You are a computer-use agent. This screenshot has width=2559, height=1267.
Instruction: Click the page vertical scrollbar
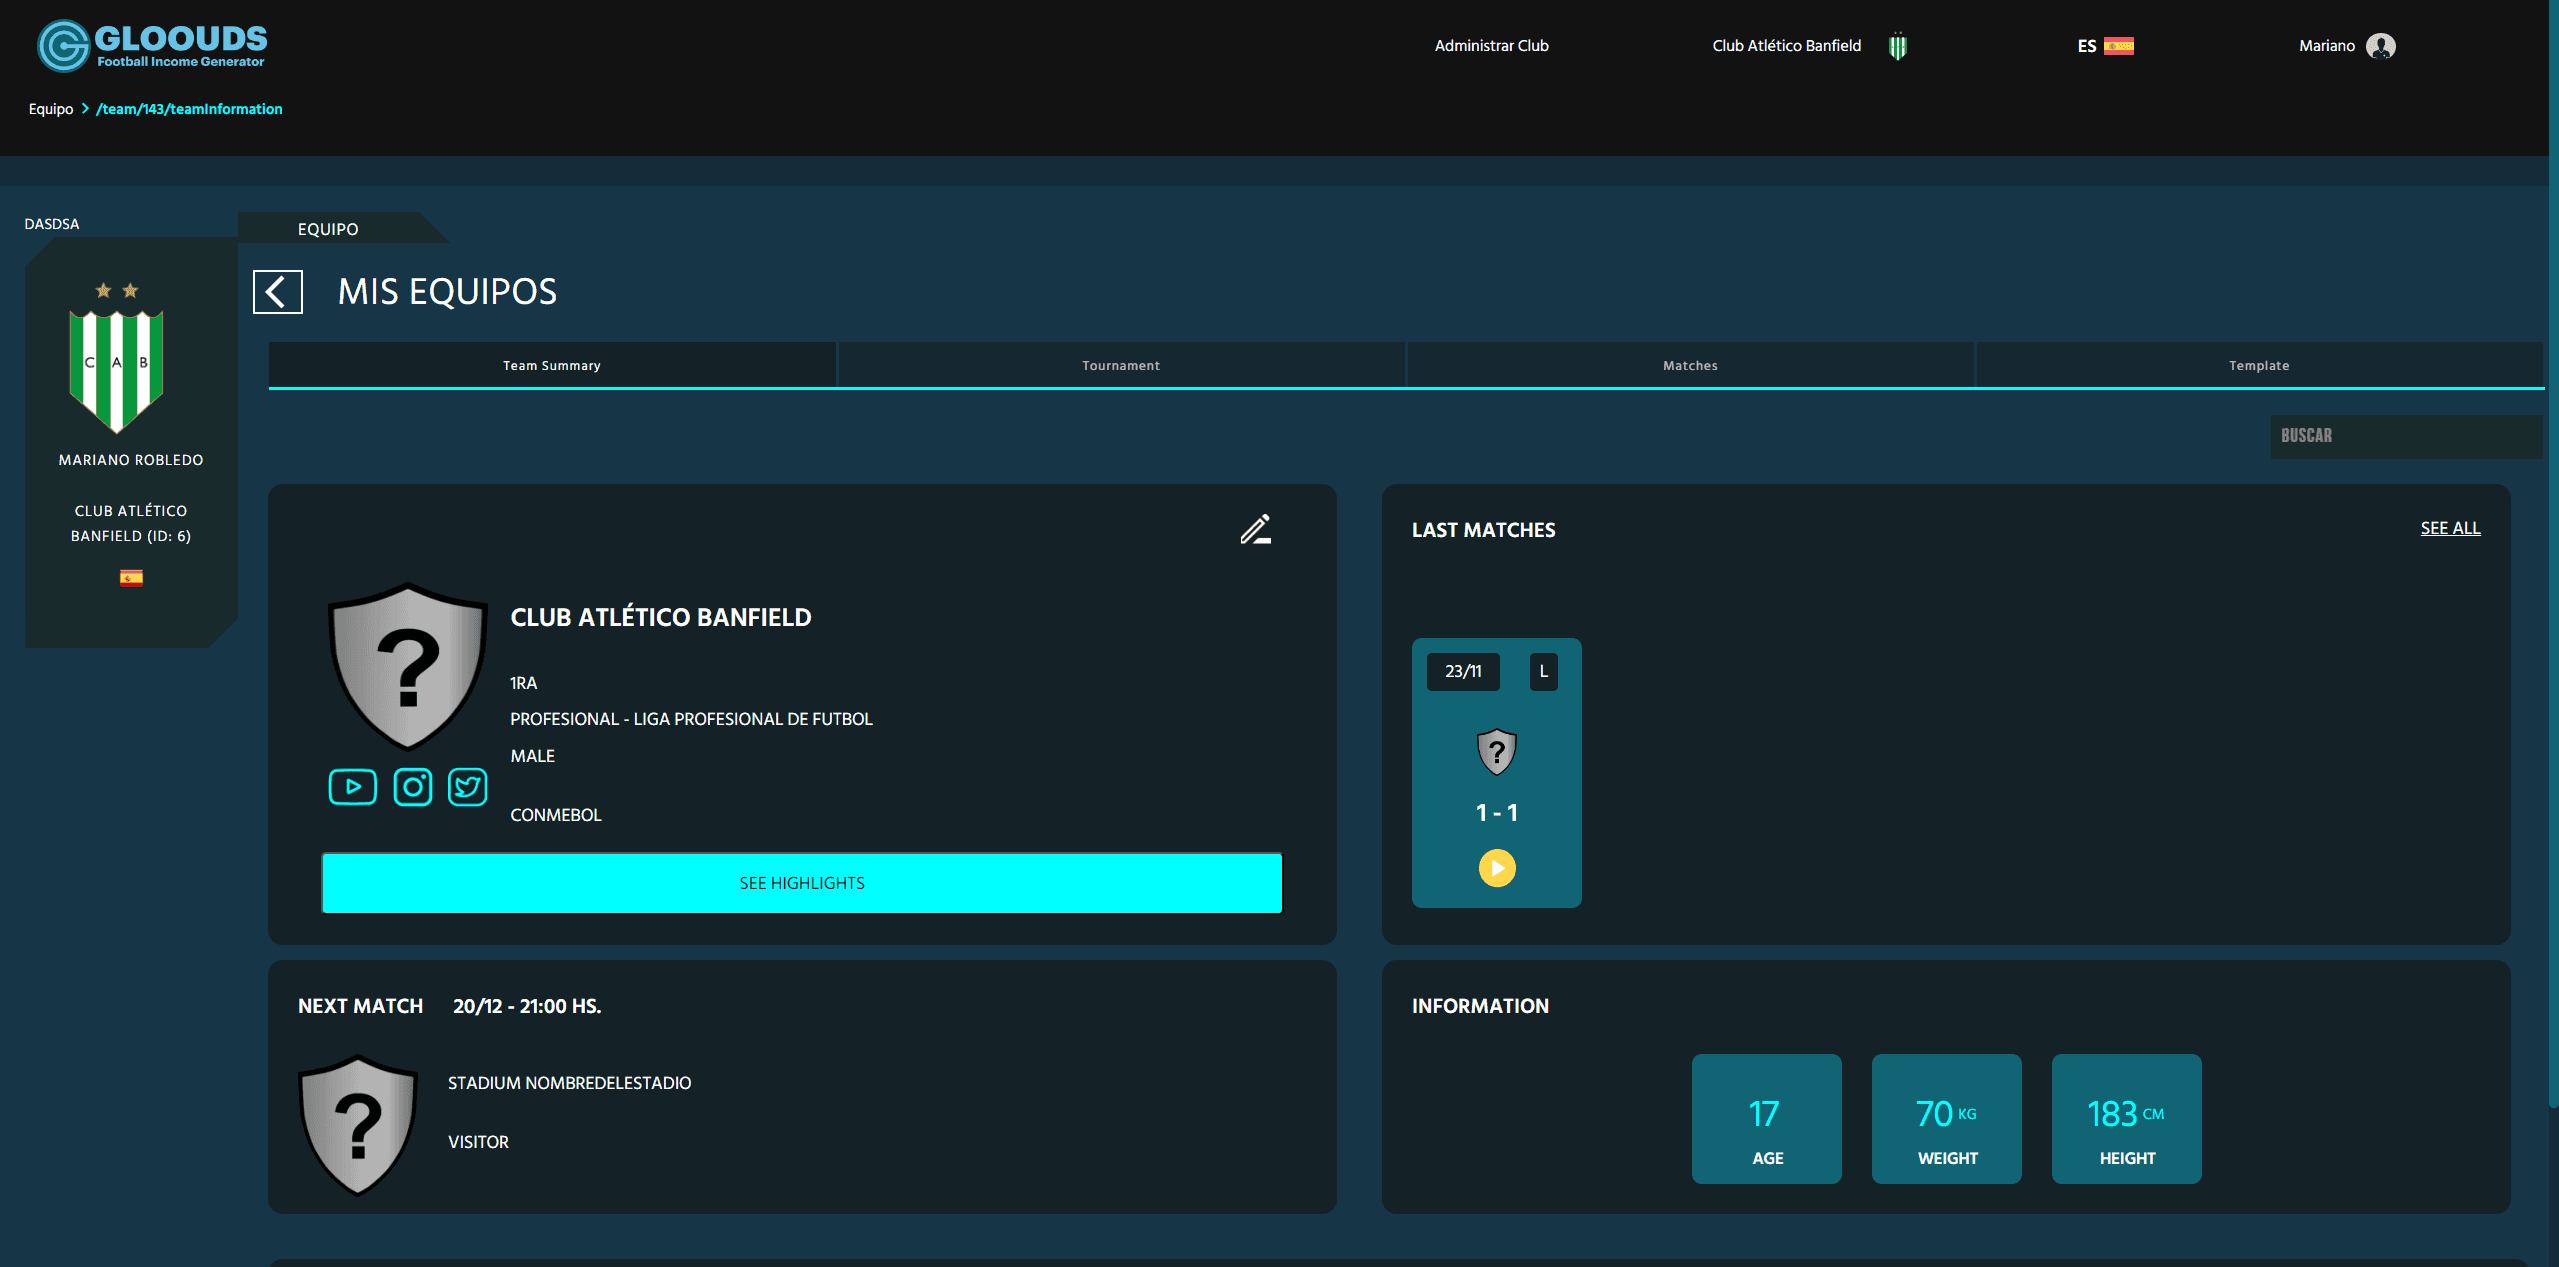[x=2553, y=554]
